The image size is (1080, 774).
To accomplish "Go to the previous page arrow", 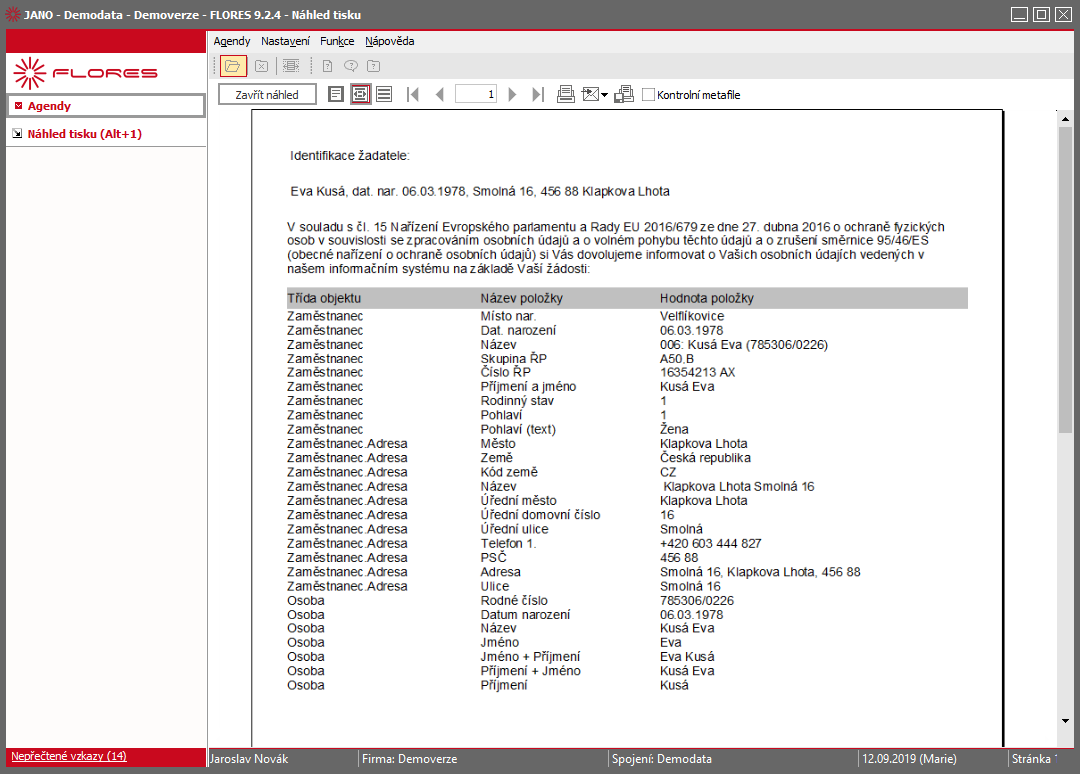I will (439, 94).
